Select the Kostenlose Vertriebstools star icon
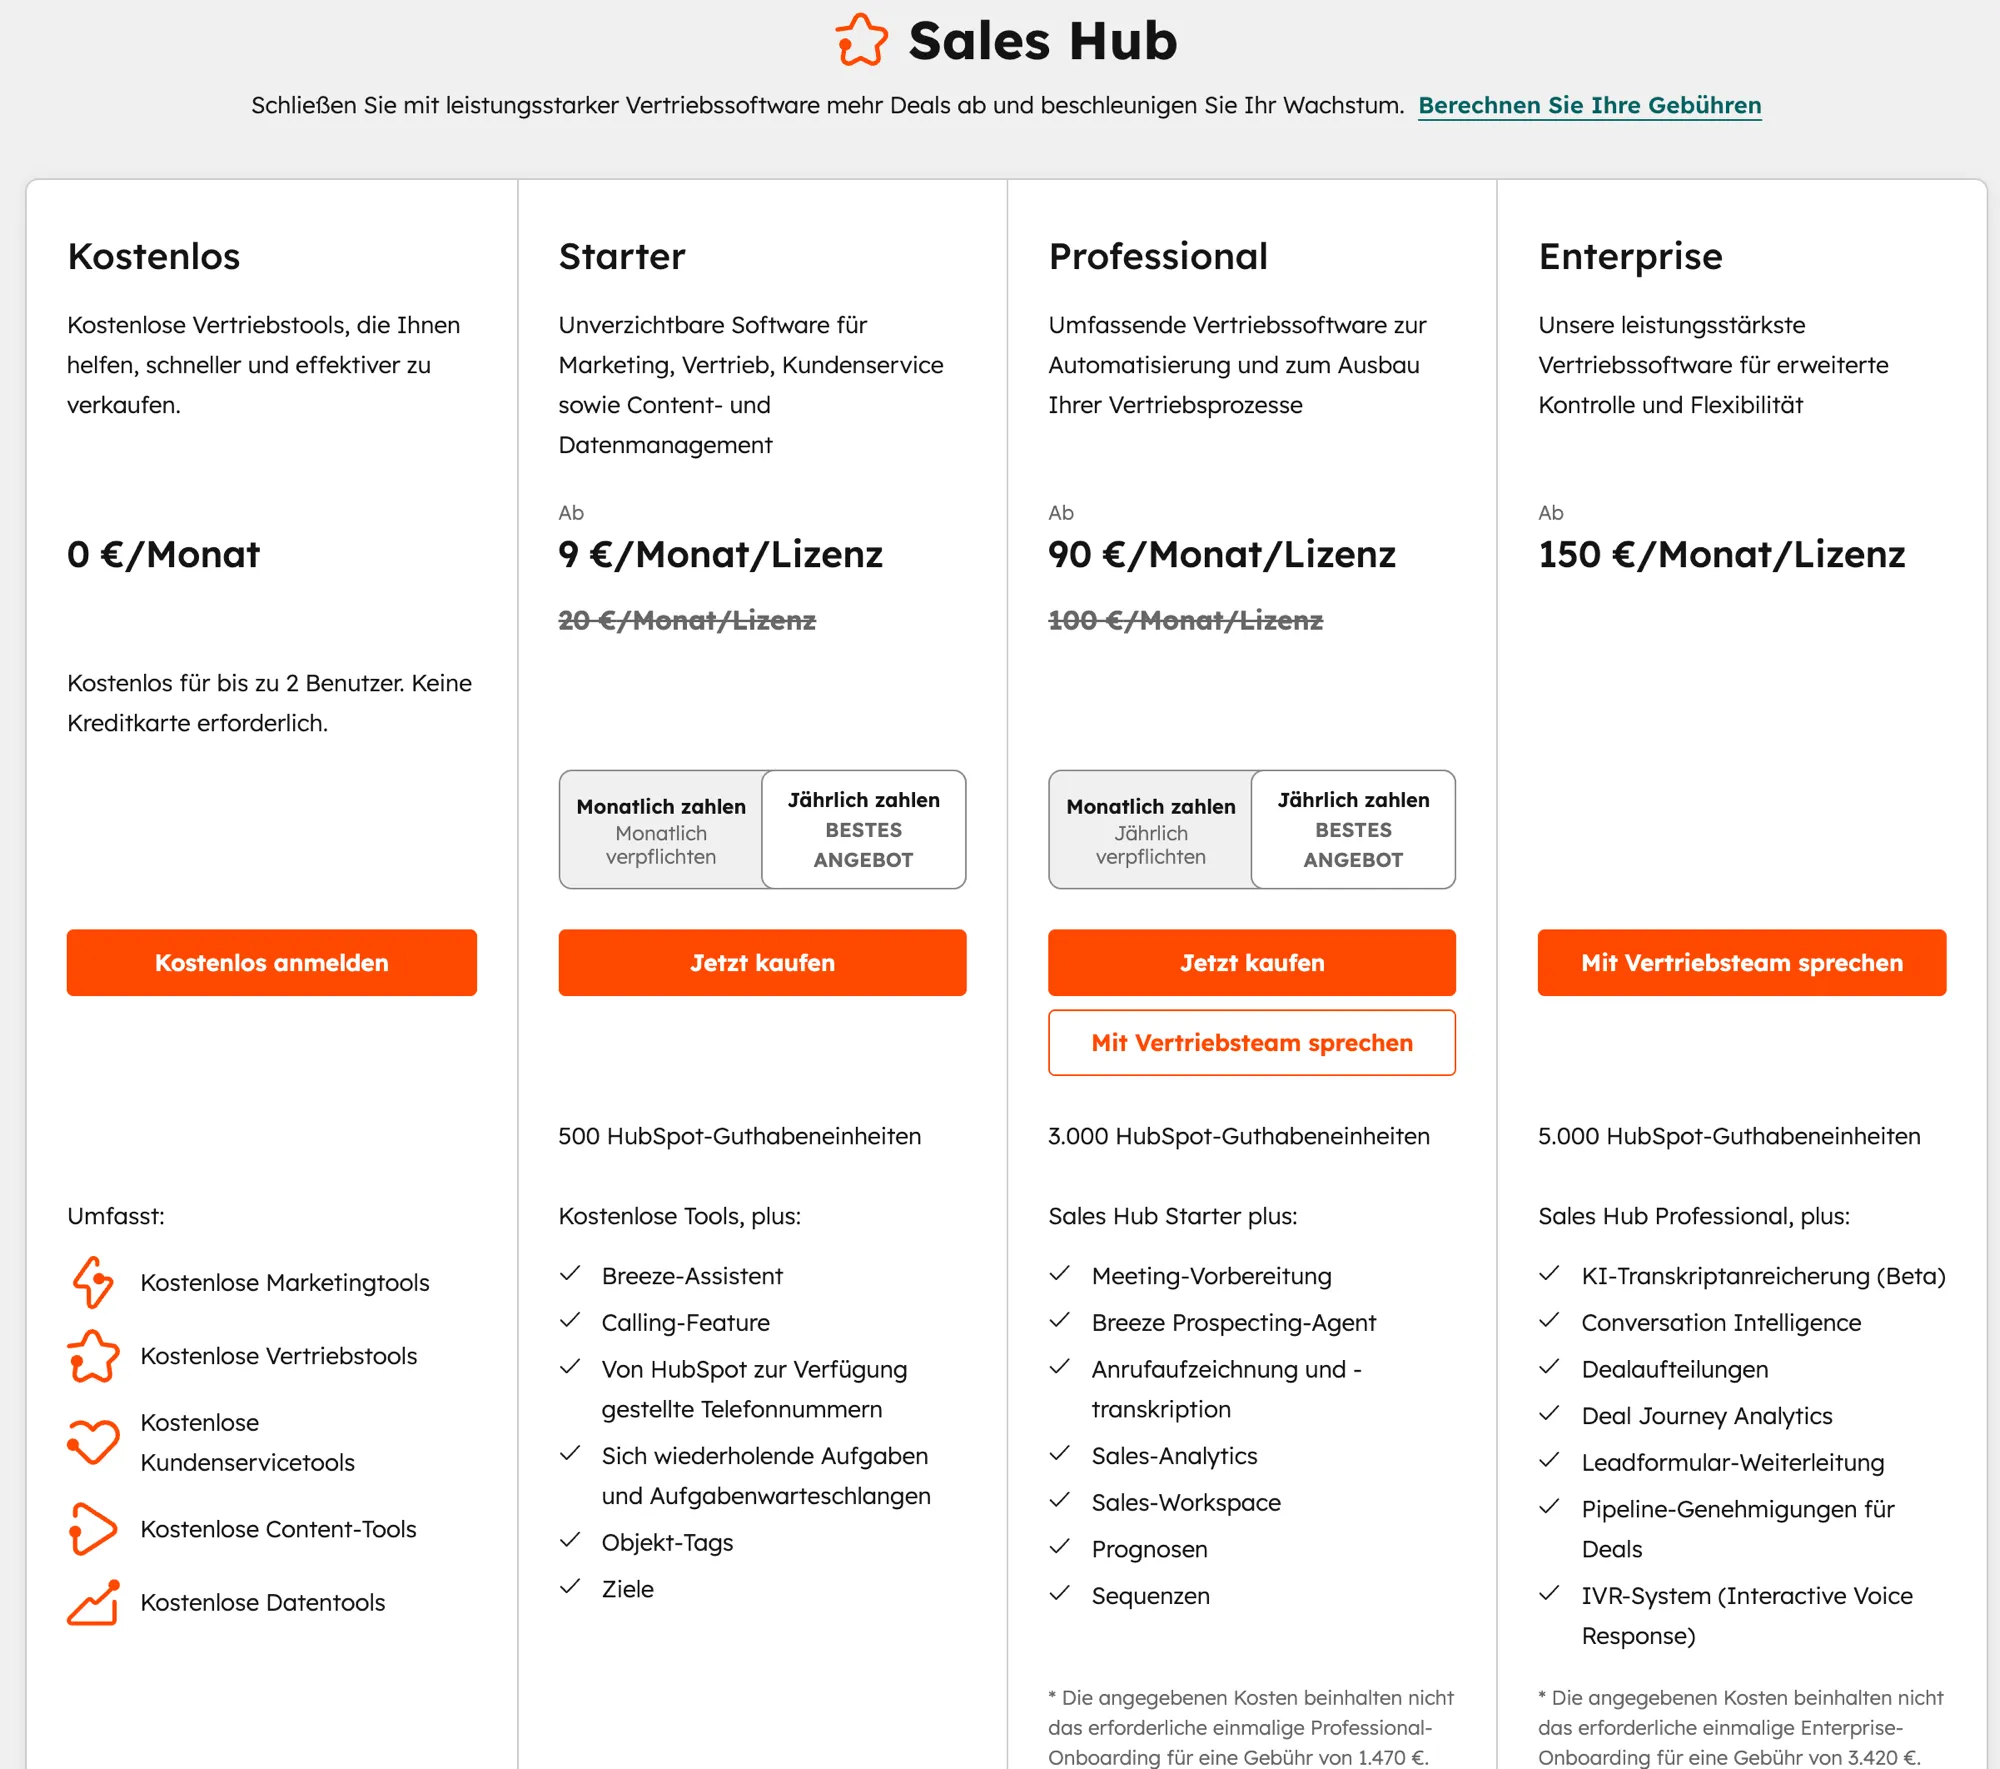The width and height of the screenshot is (2000, 1769). (92, 1357)
